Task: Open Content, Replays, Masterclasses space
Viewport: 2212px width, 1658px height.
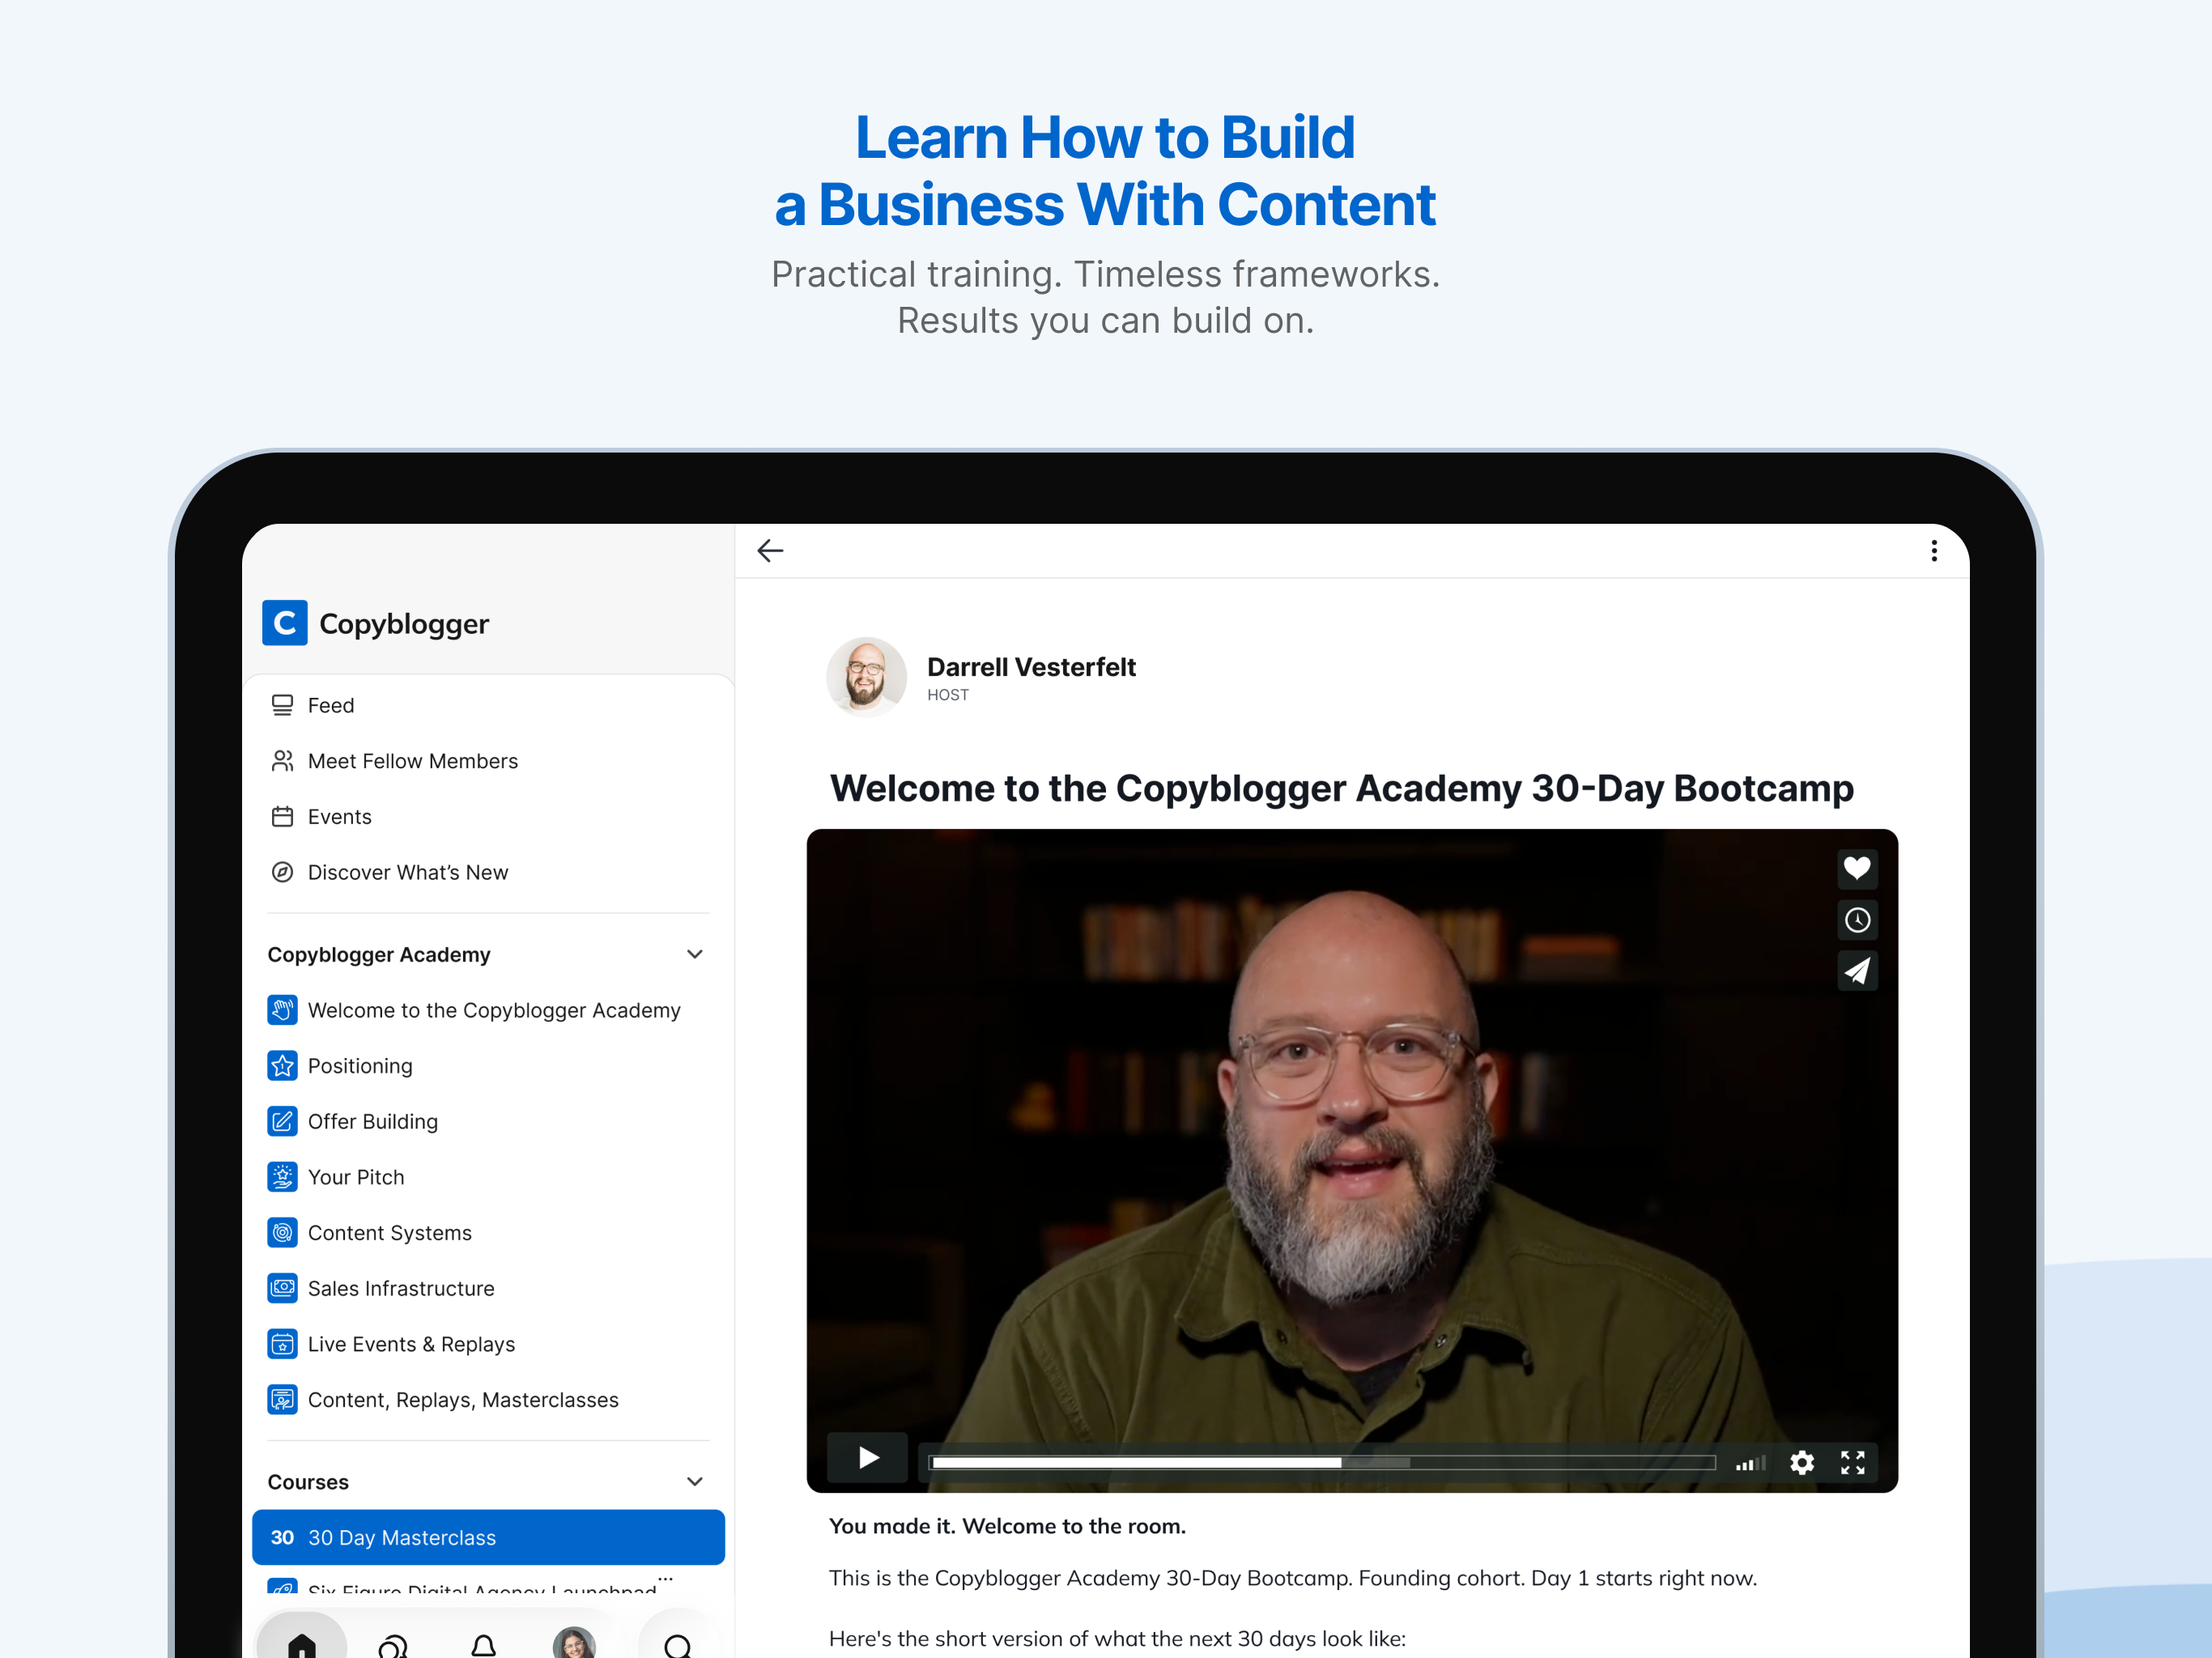Action: point(489,1400)
